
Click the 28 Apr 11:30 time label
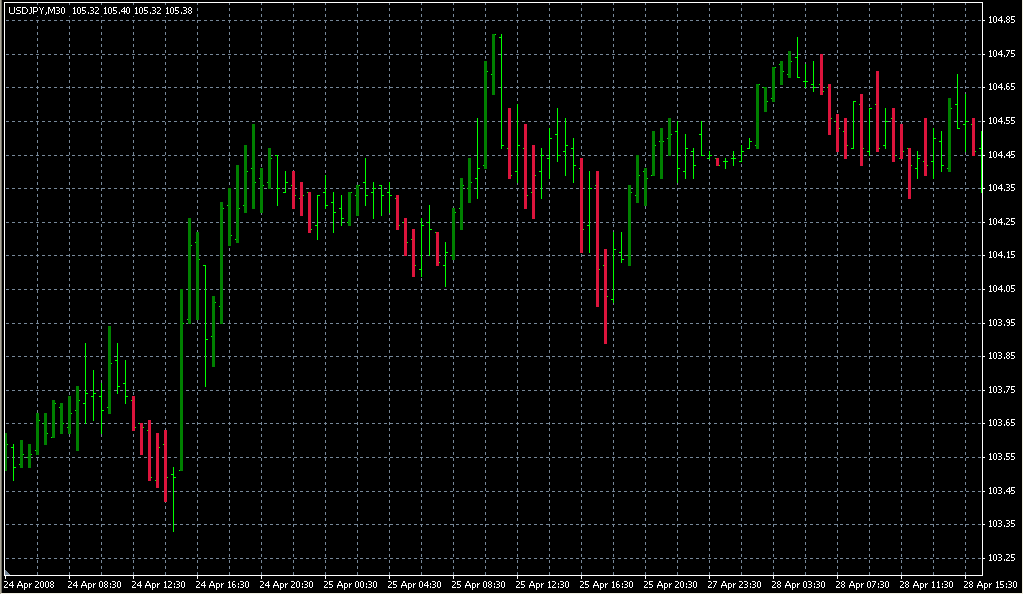point(926,585)
